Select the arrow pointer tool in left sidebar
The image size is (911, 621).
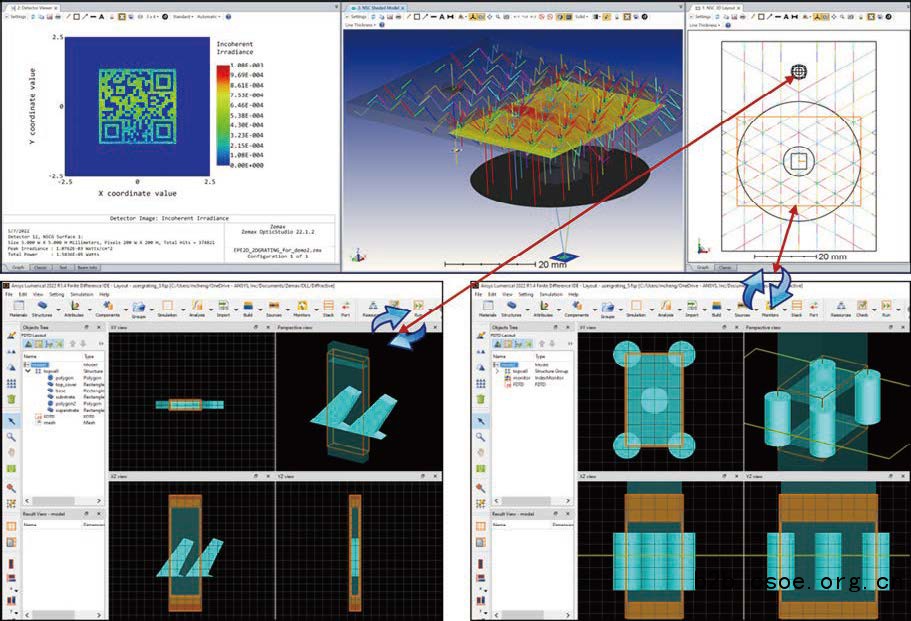point(10,421)
